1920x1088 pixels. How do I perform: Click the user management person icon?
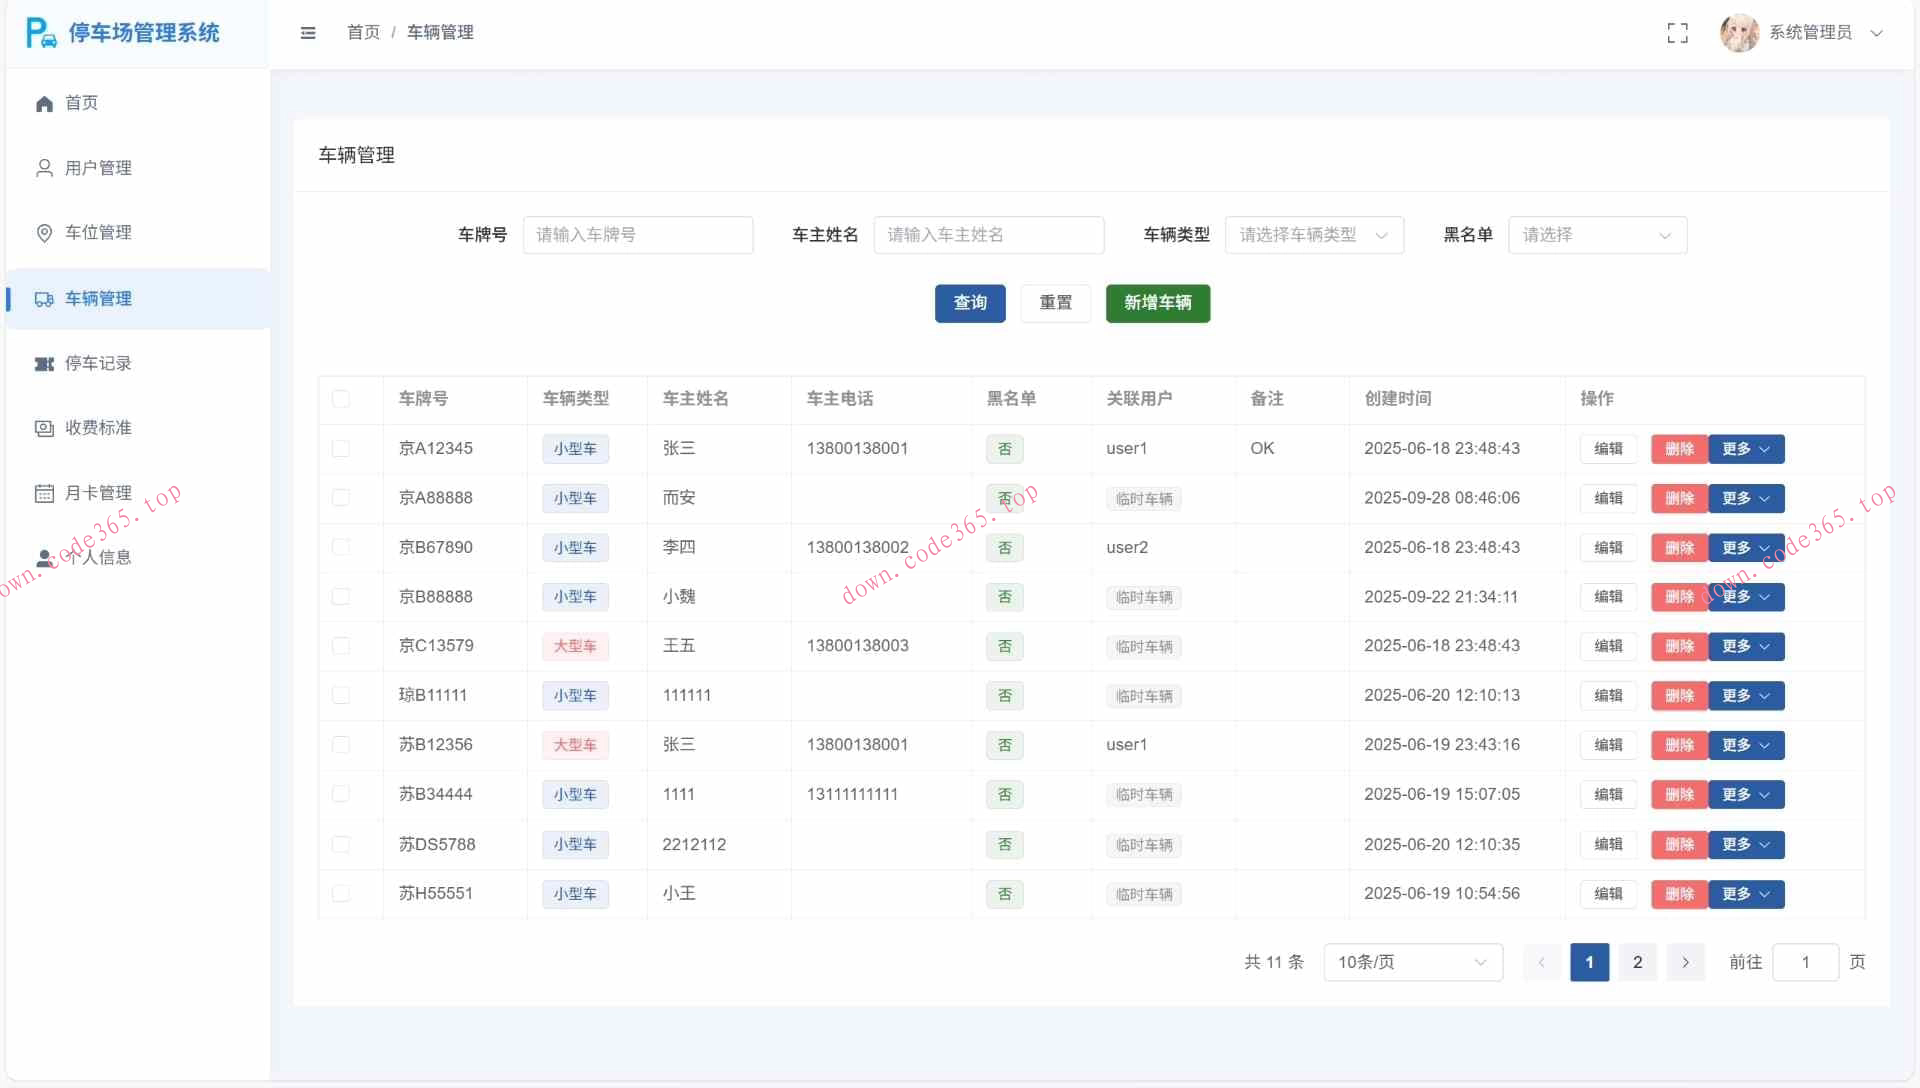pos(44,168)
